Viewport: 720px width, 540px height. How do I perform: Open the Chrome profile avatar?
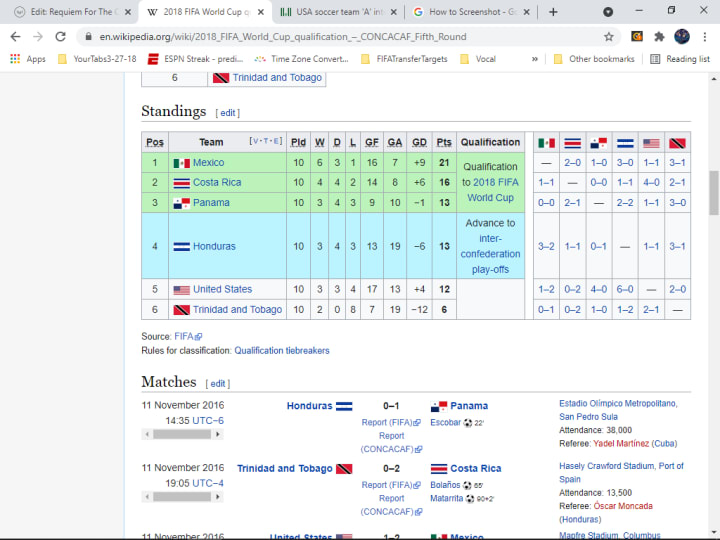(x=682, y=37)
